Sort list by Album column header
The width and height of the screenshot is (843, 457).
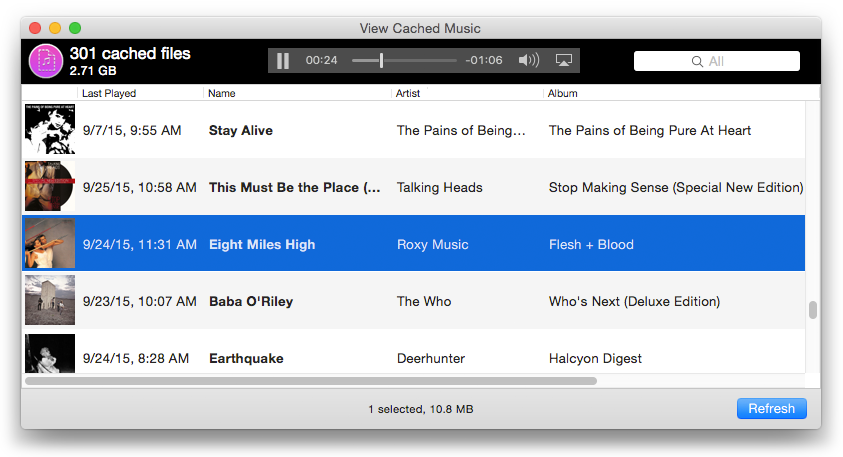pos(562,93)
